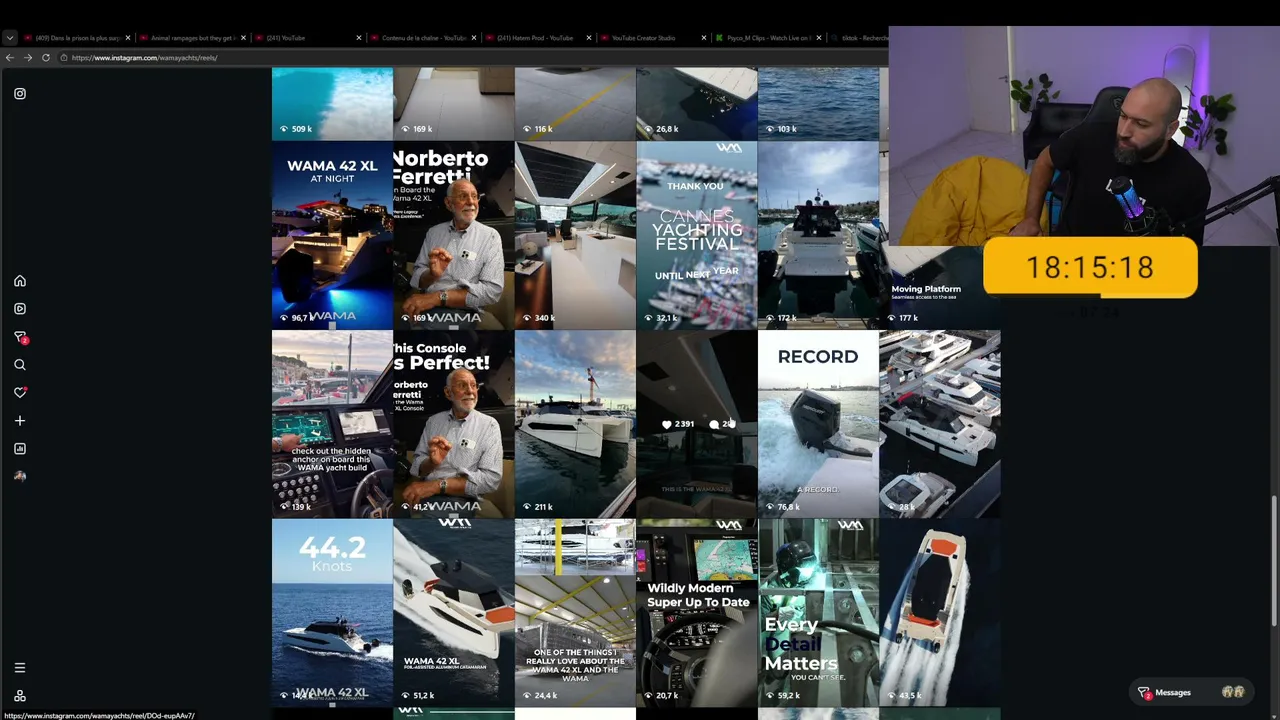Close the 'Contenu de la chaîne' tab

tap(474, 38)
